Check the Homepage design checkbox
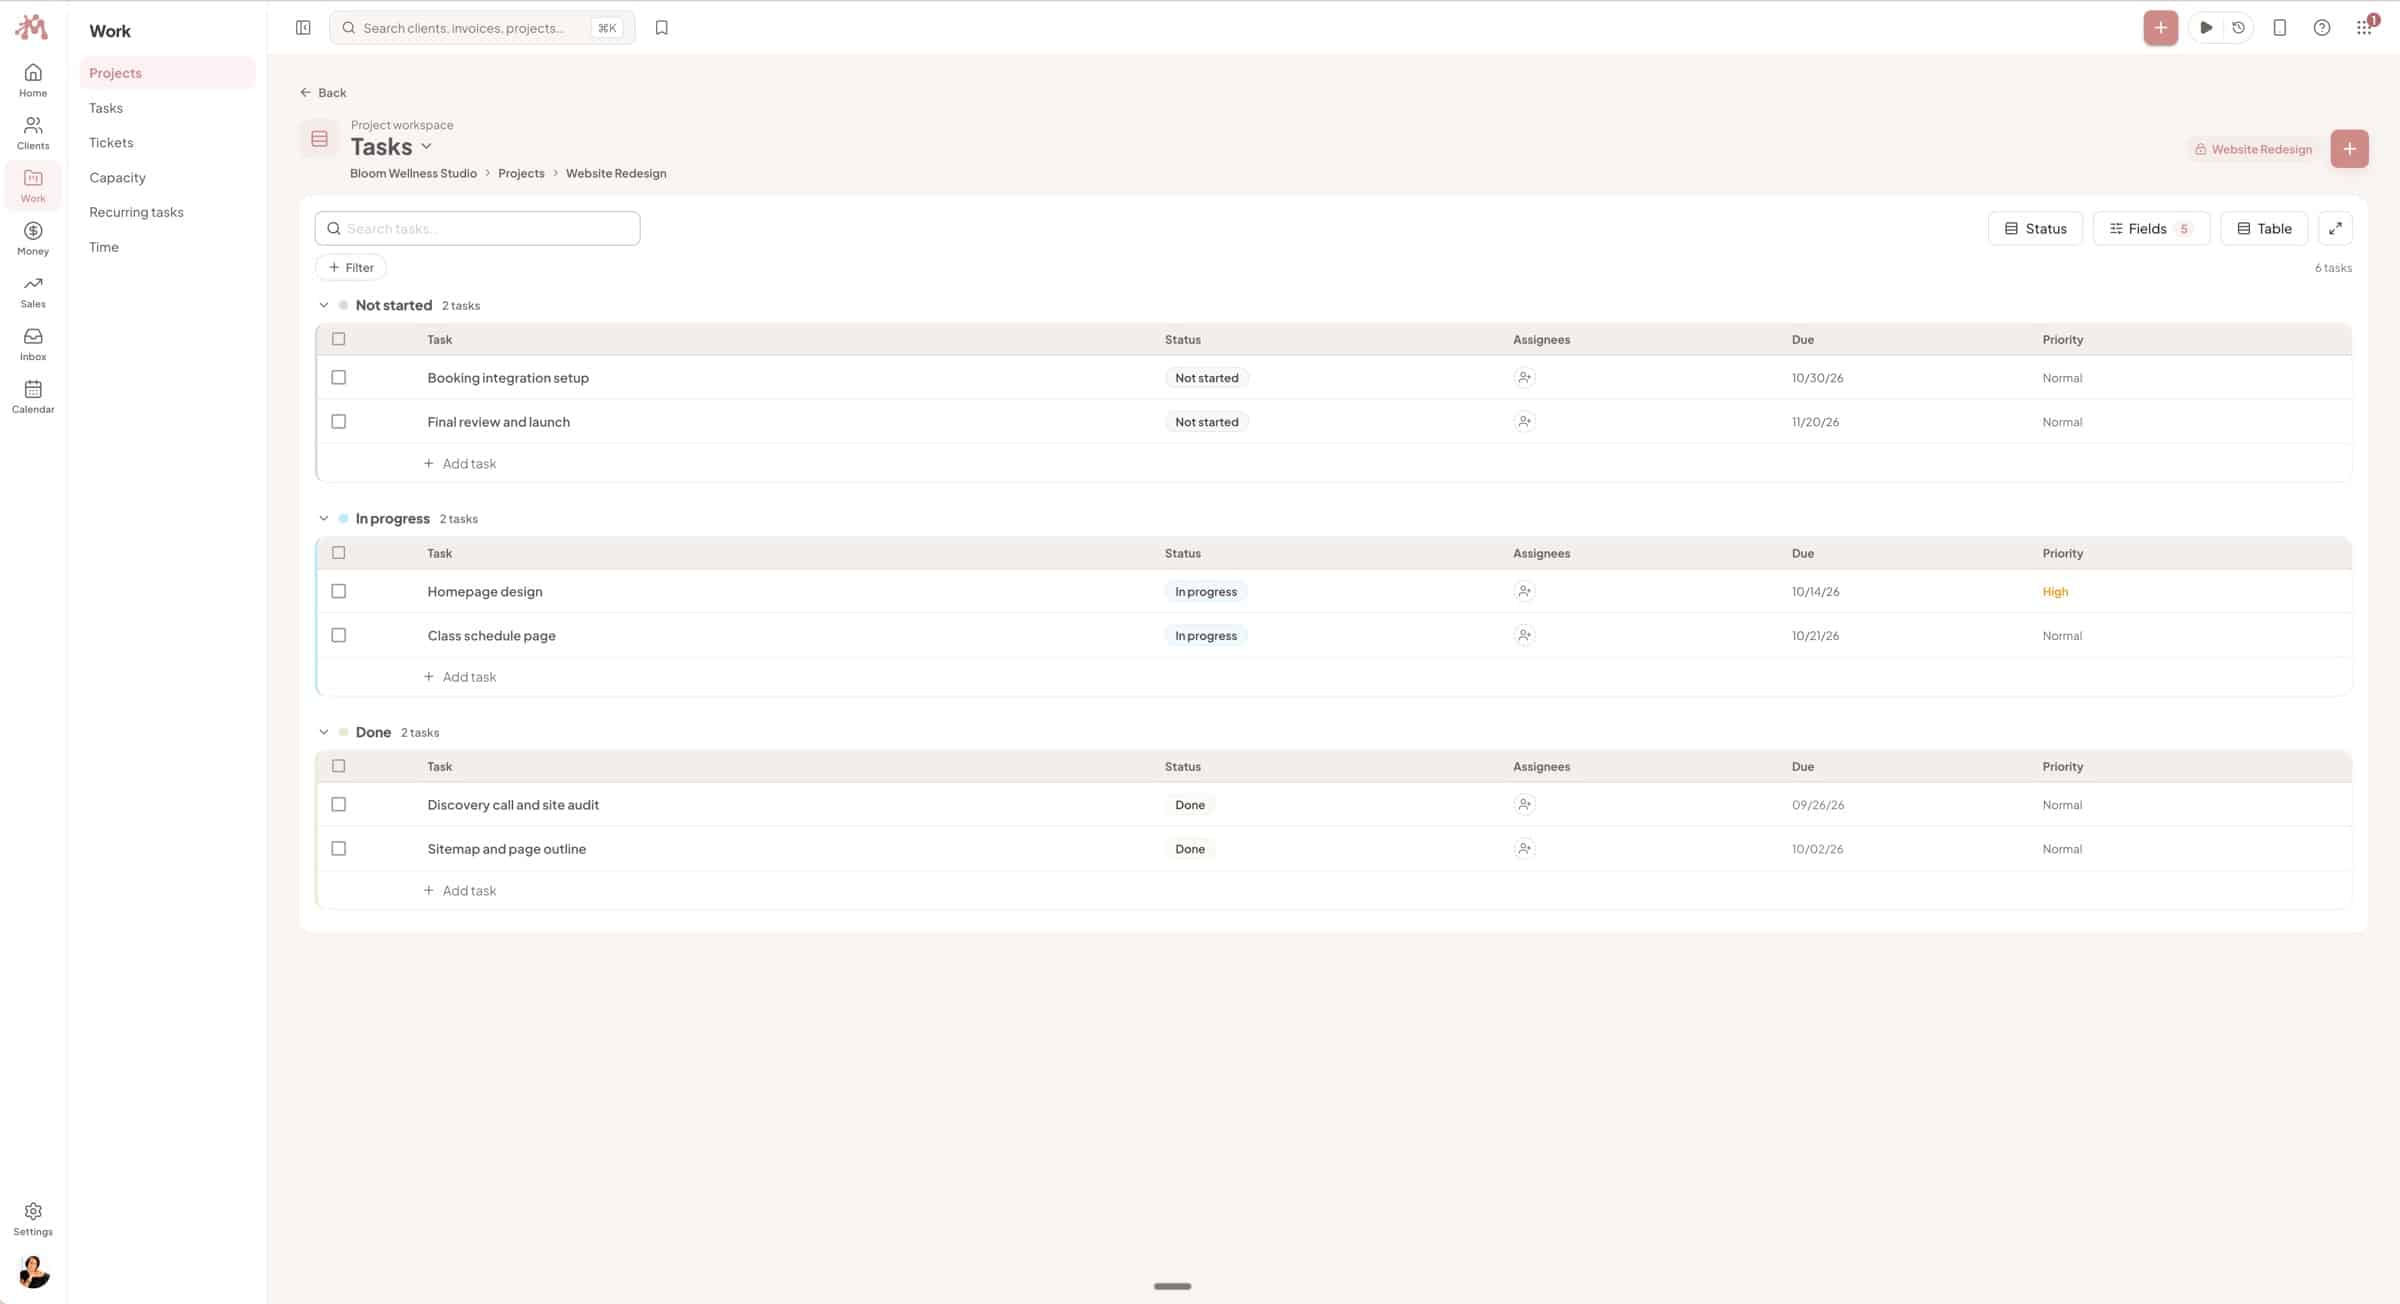 [339, 592]
